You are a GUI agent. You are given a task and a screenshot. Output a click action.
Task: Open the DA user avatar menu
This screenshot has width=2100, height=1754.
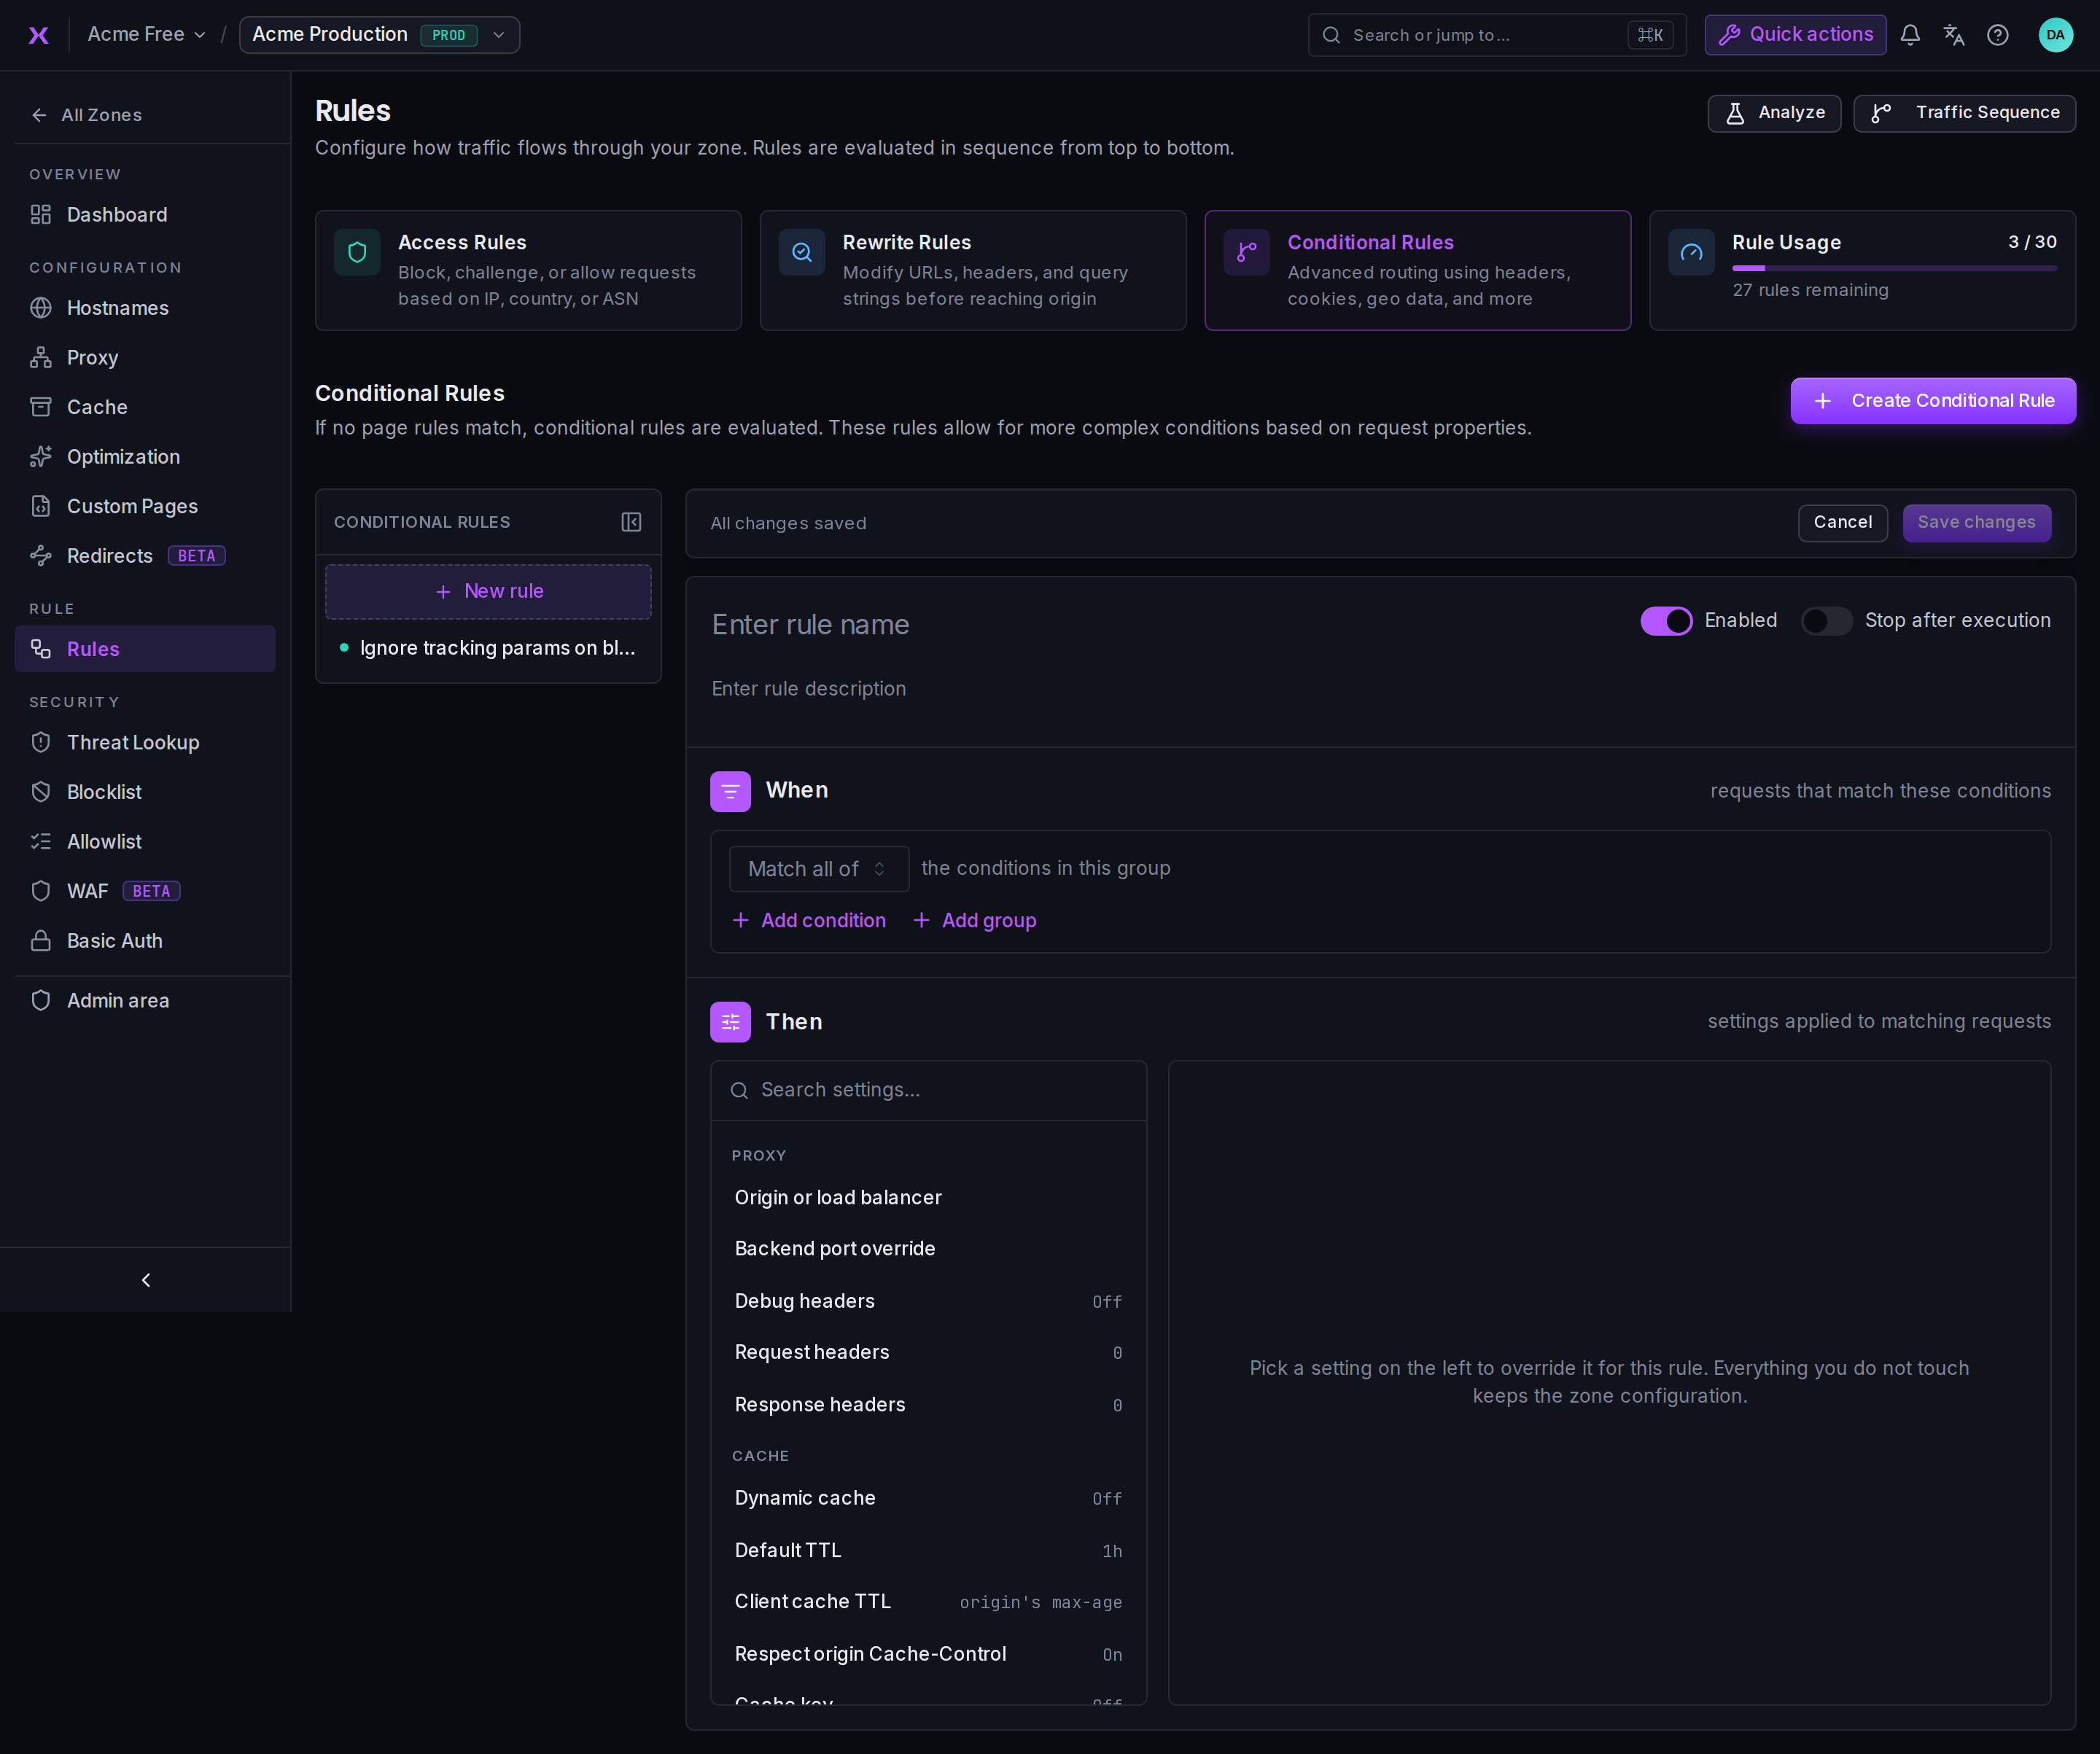[2056, 35]
